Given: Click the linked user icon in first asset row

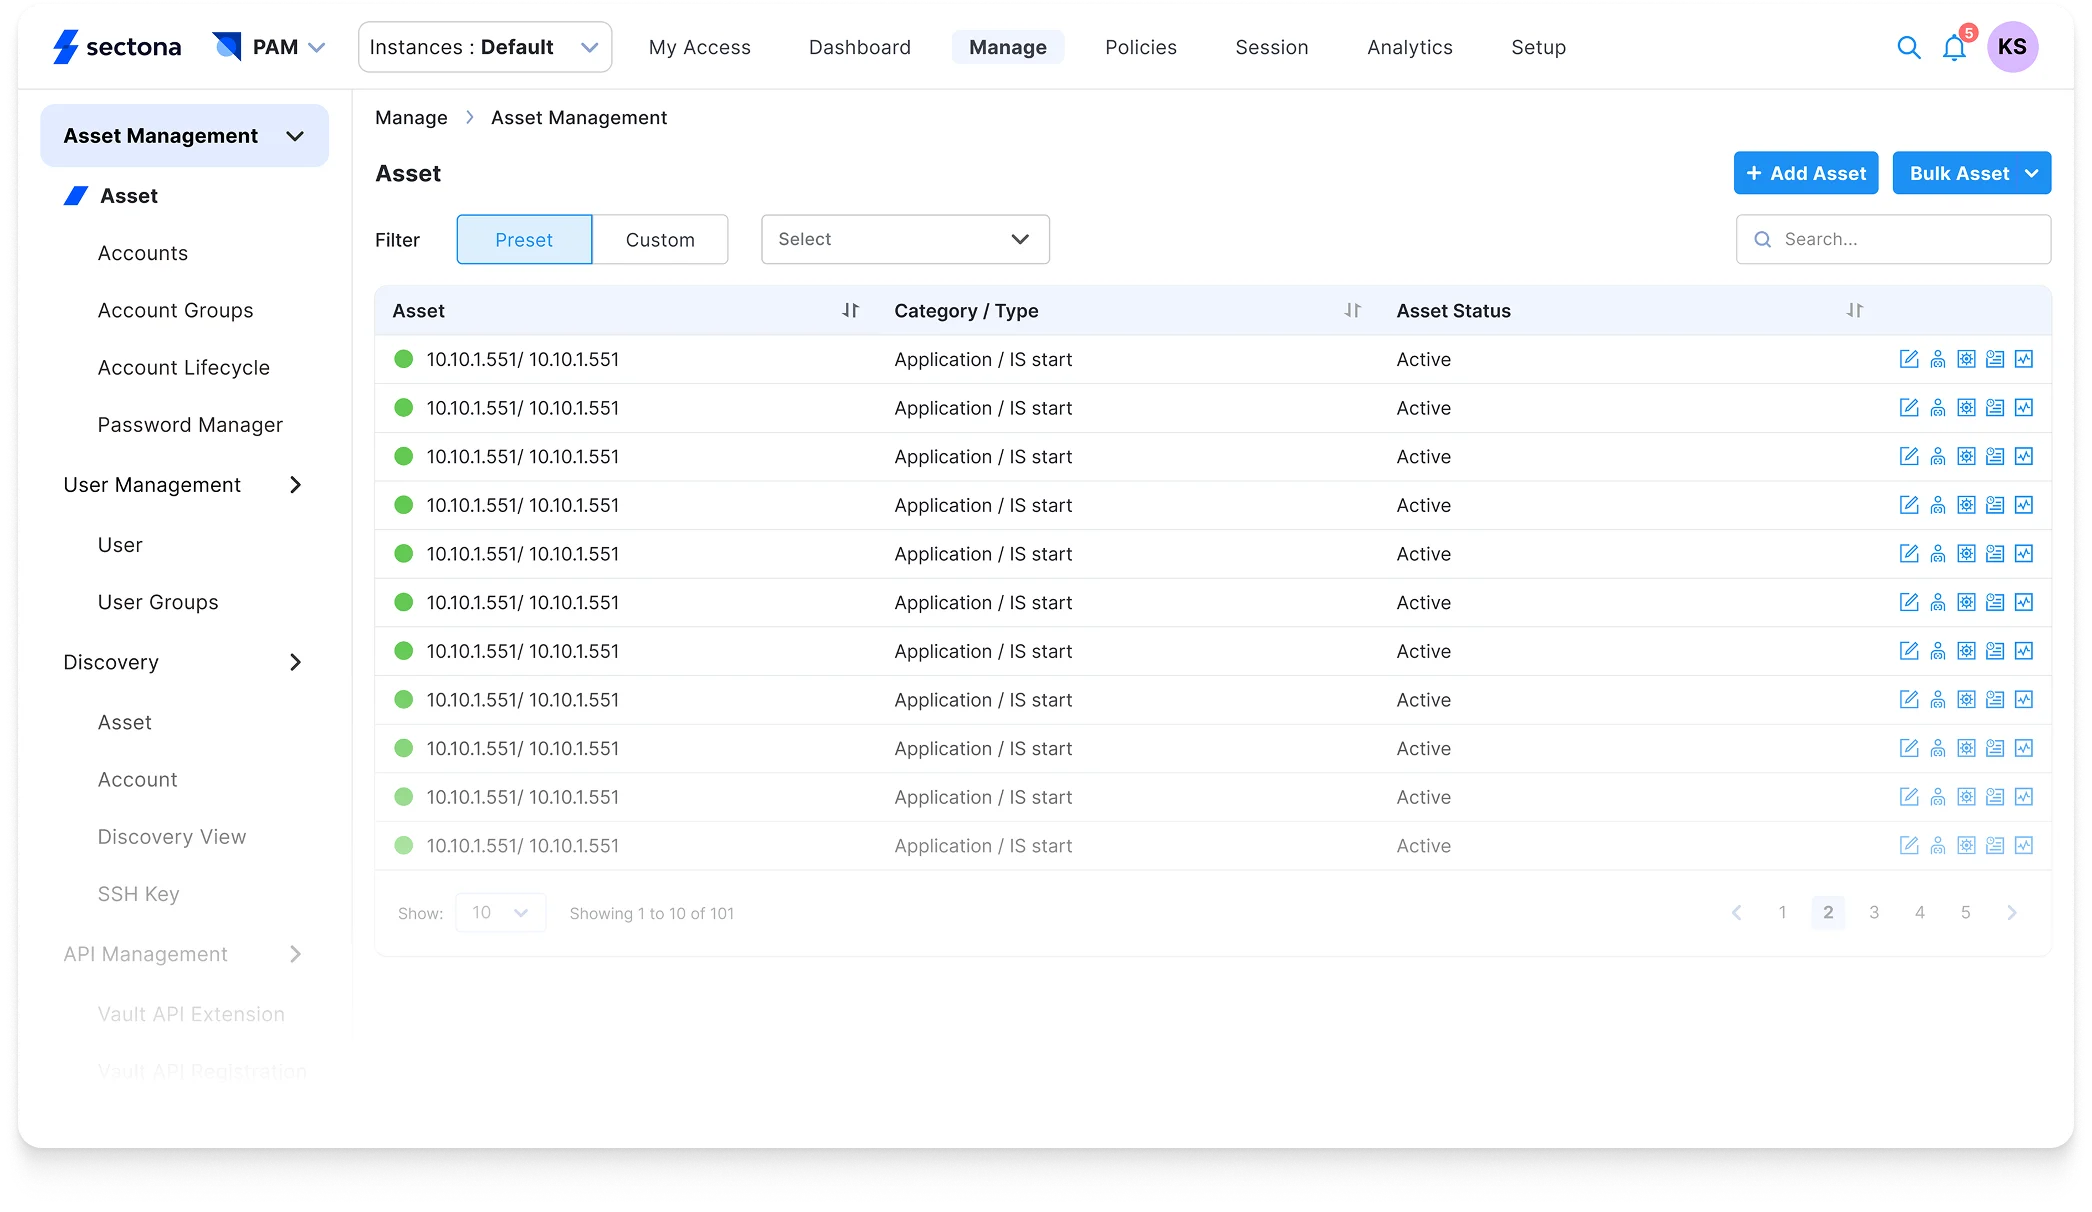Looking at the screenshot, I should (x=1937, y=359).
